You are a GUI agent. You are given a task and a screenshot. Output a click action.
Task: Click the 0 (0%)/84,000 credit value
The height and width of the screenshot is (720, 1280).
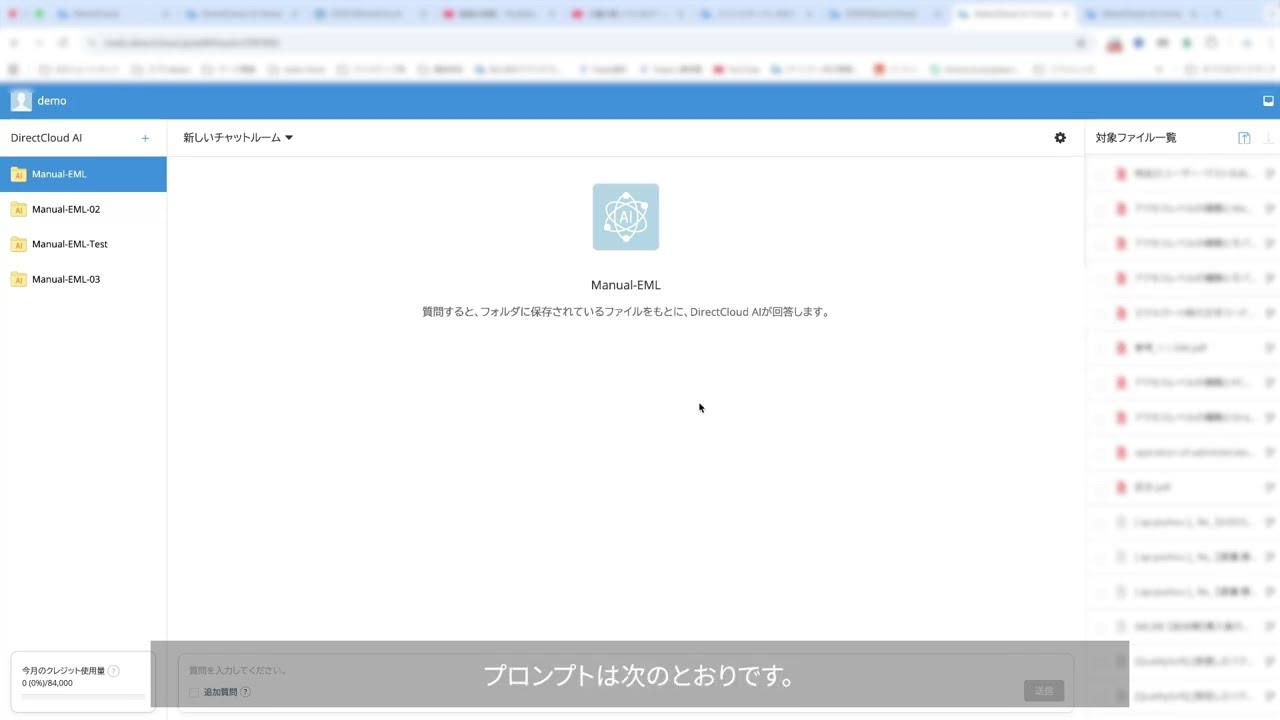tap(47, 683)
